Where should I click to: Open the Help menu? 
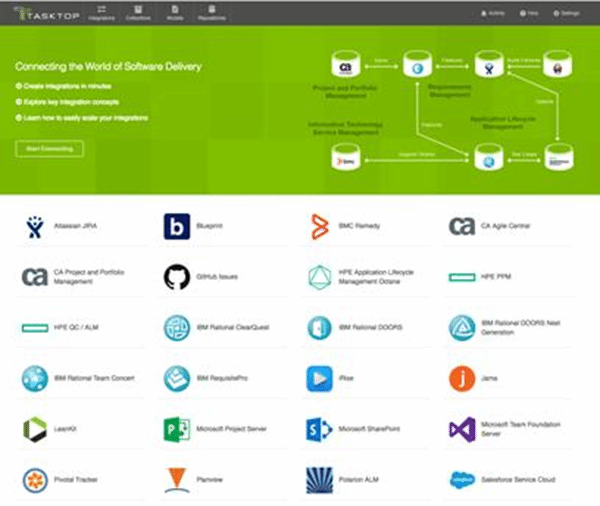pyautogui.click(x=529, y=13)
